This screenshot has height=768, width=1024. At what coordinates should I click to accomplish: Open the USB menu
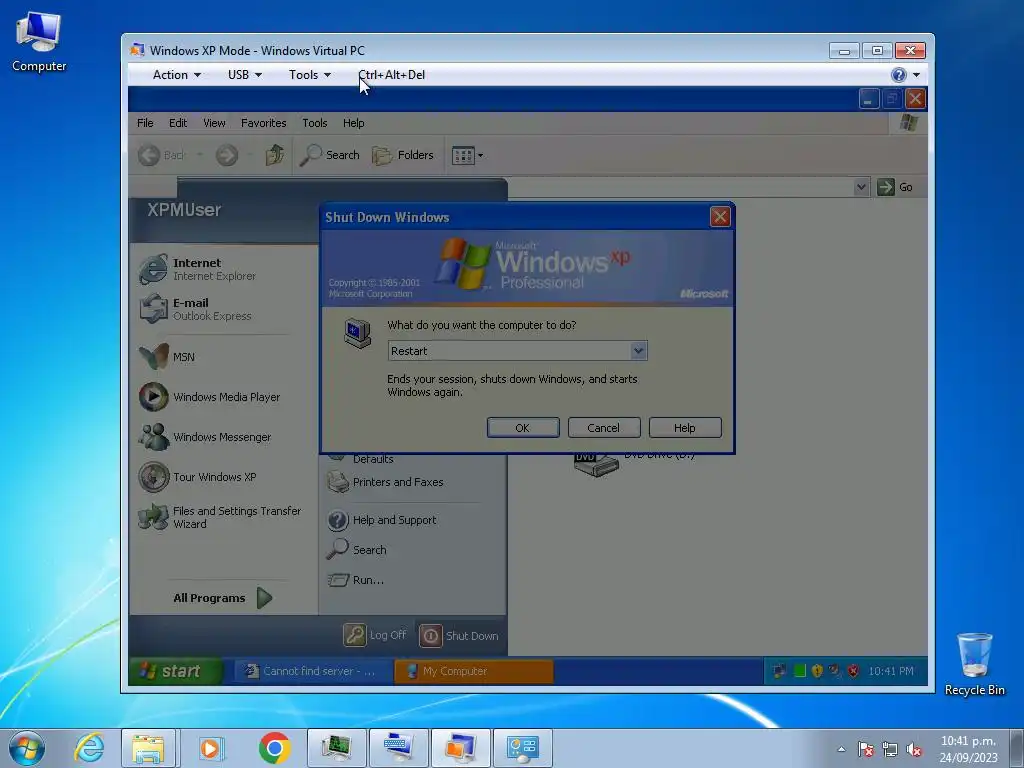tap(244, 75)
